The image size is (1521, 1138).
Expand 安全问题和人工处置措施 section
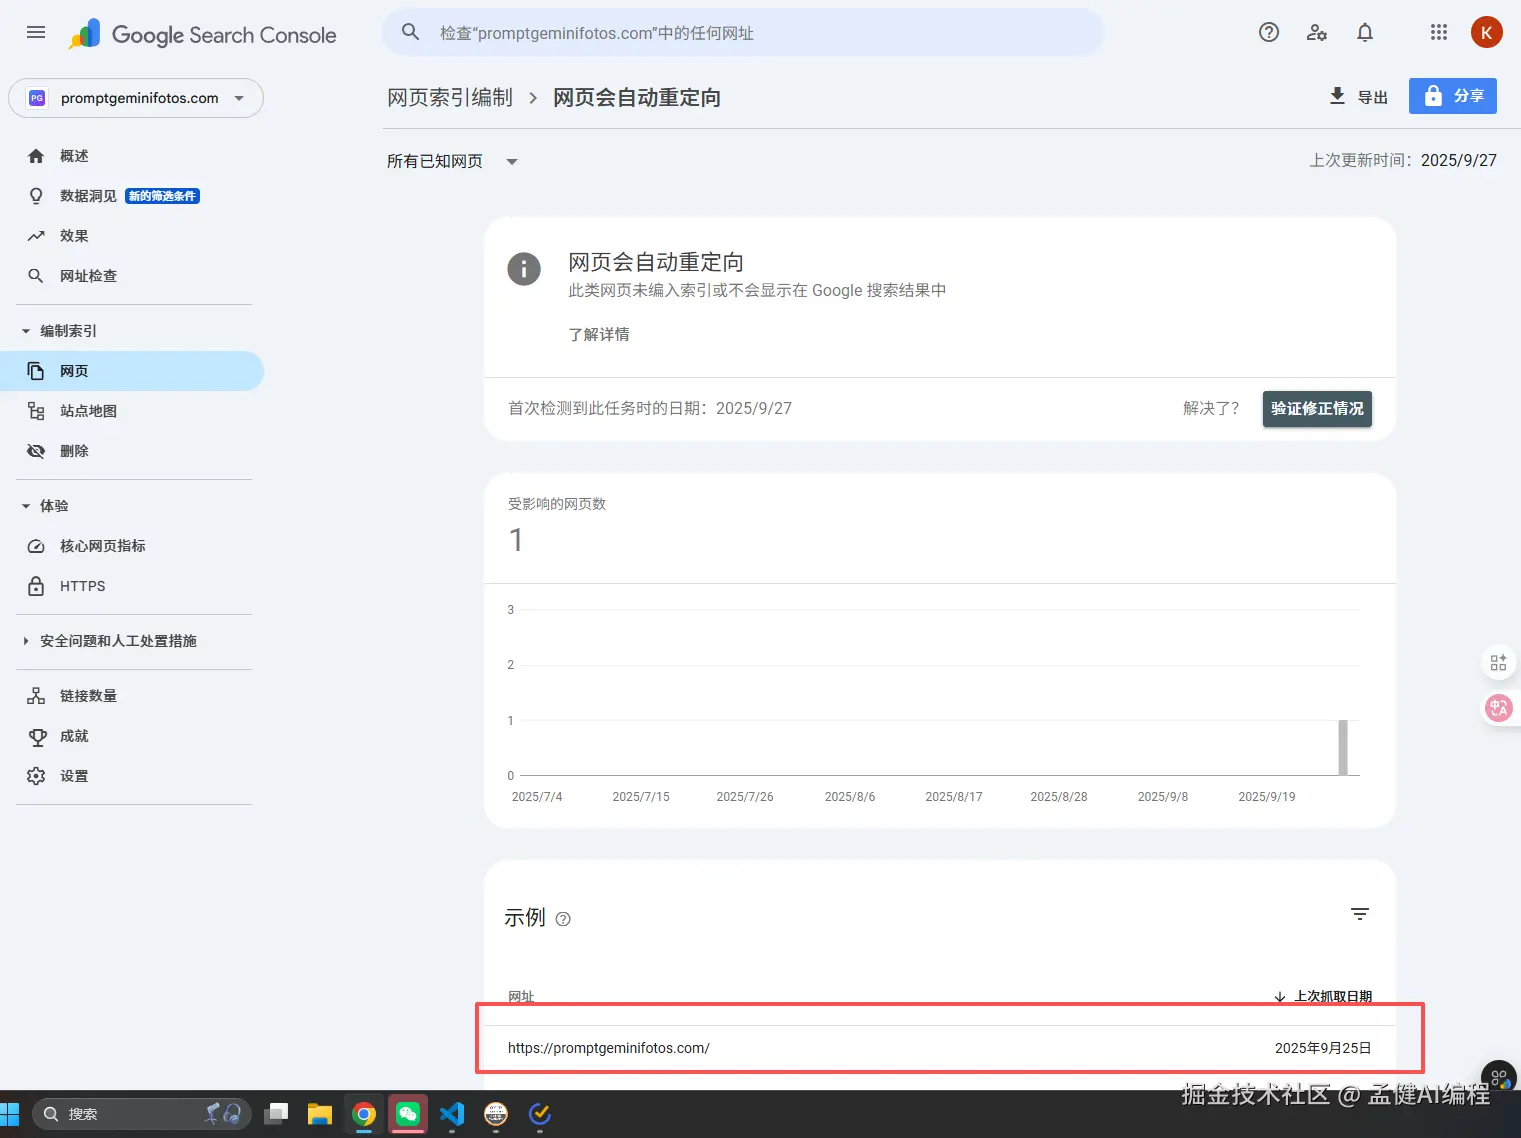tap(109, 641)
